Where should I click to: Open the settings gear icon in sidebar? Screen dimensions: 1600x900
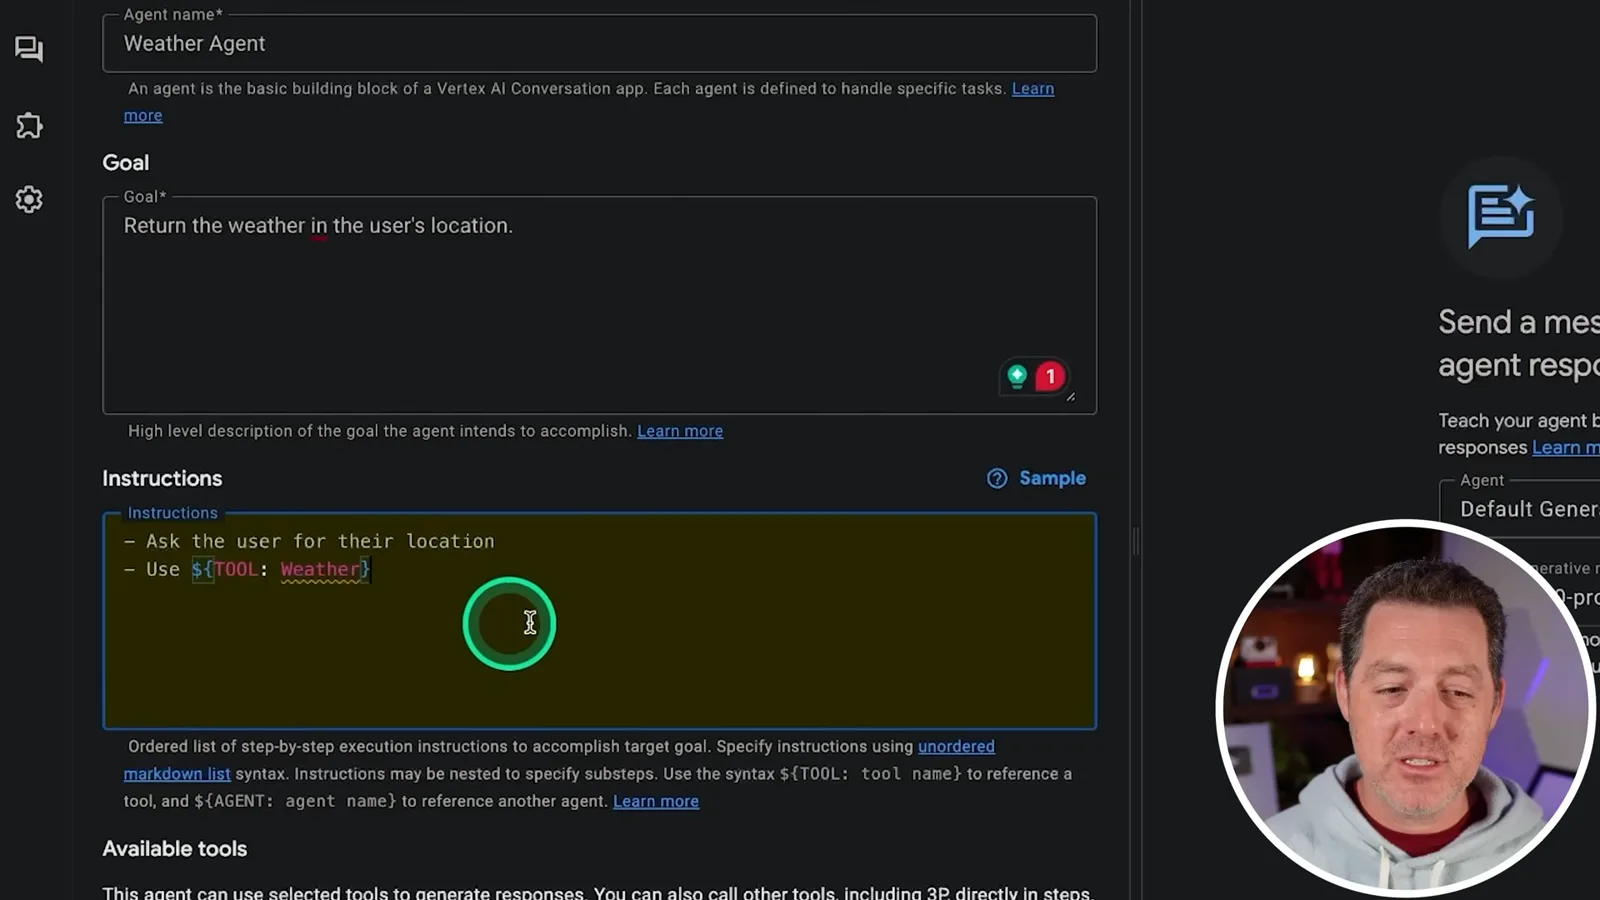29,199
